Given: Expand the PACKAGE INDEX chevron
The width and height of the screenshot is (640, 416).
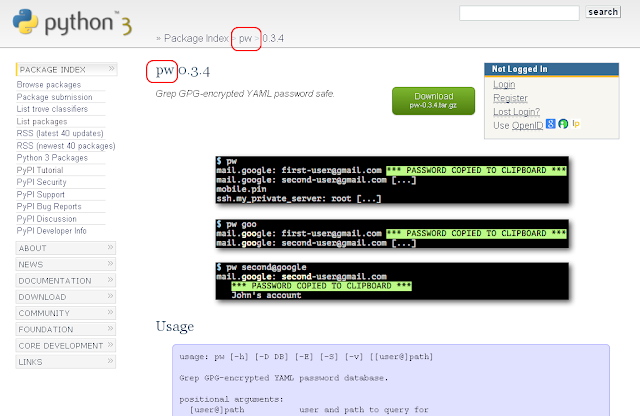Looking at the screenshot, I should pyautogui.click(x=111, y=69).
